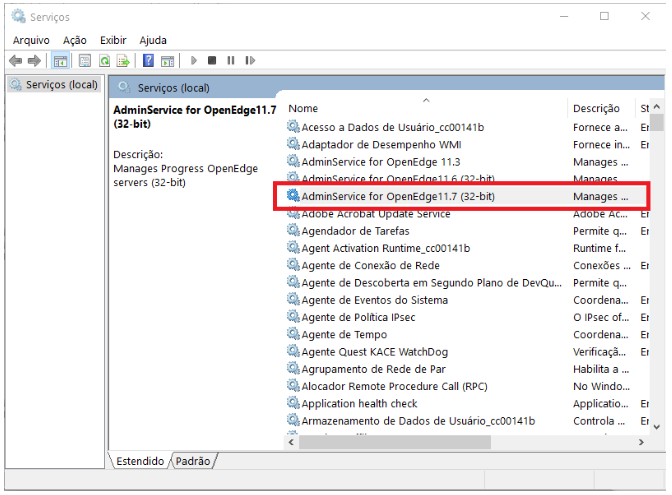Start the service with the play icon
The height and width of the screenshot is (495, 672).
pyautogui.click(x=194, y=61)
